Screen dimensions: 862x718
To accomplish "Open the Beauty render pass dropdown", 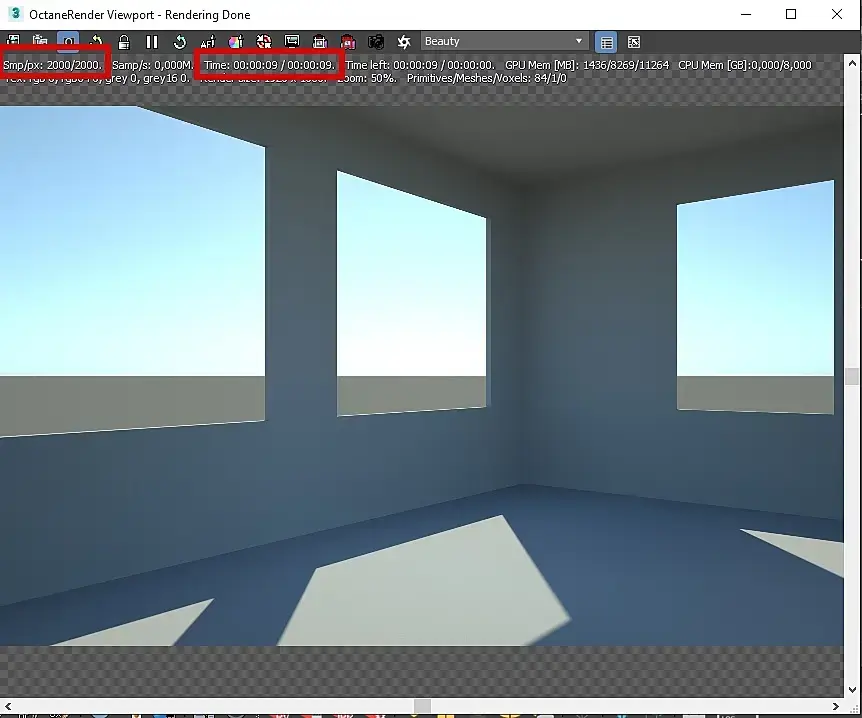I will [x=504, y=41].
